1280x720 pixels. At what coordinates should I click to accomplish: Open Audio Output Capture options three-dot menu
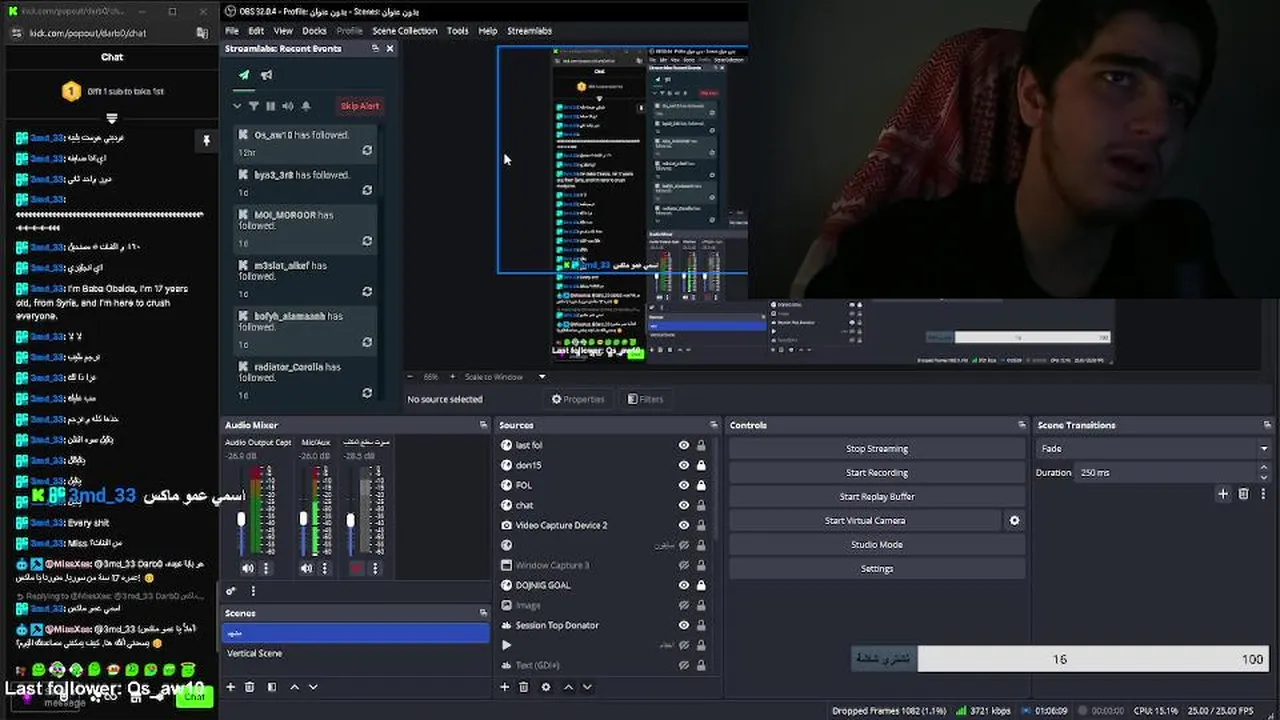coord(266,568)
